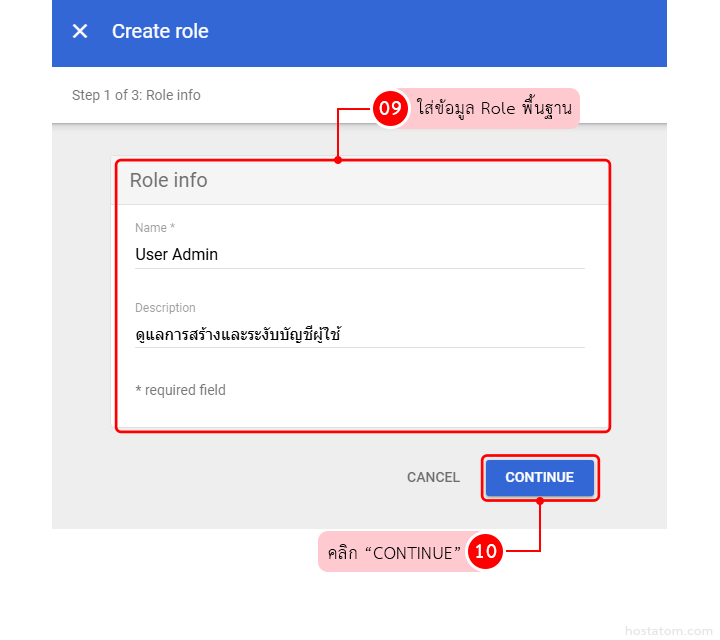Close the Create role dialog with X
This screenshot has height=640, width=720.
pyautogui.click(x=80, y=31)
